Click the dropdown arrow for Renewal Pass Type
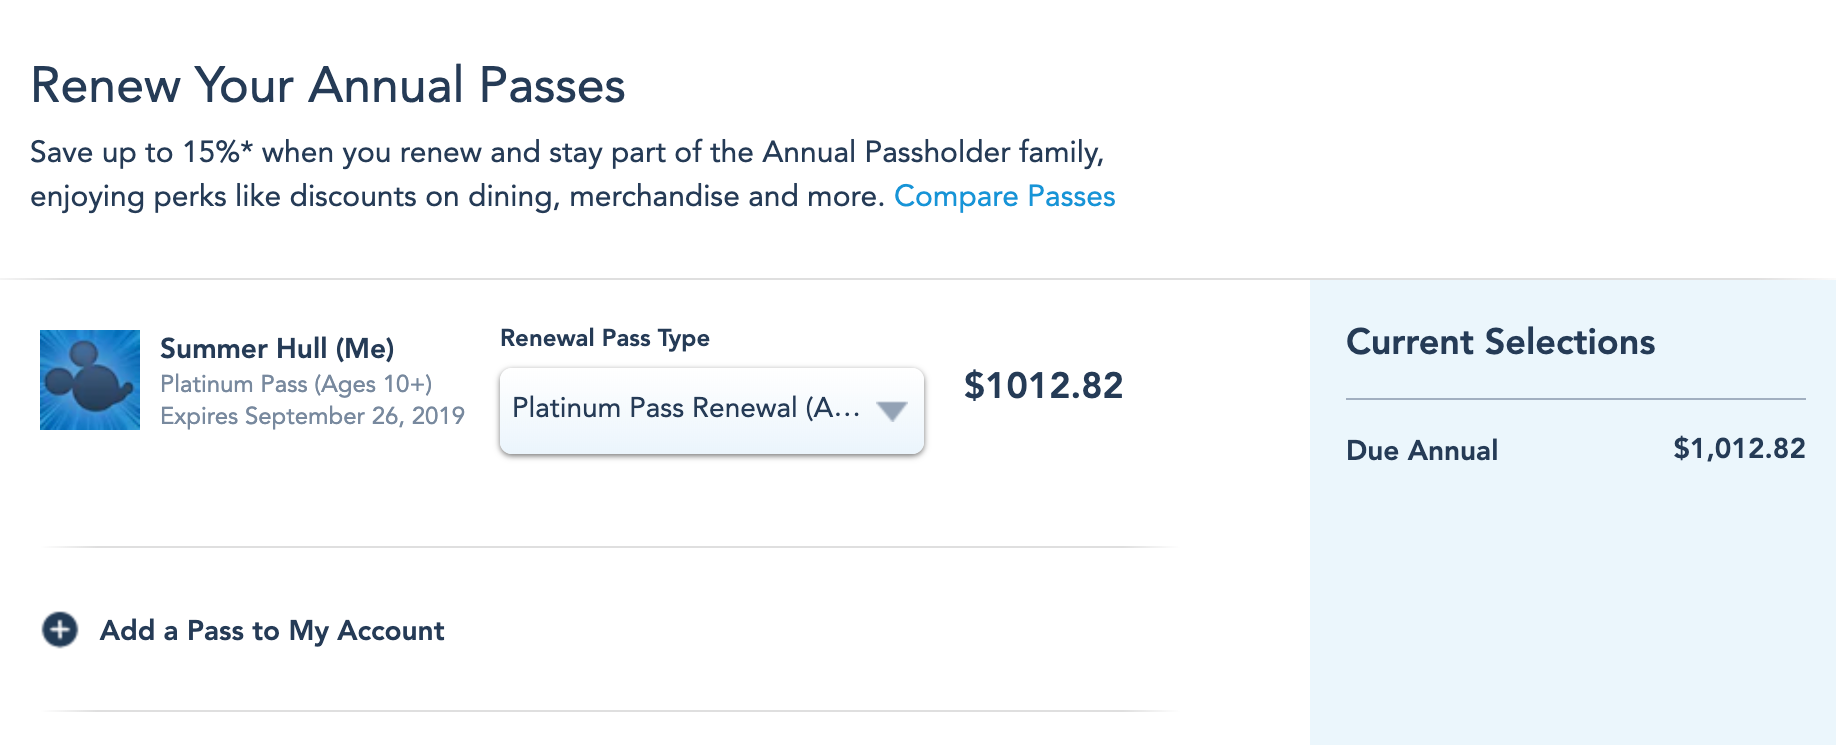1836x745 pixels. click(891, 410)
